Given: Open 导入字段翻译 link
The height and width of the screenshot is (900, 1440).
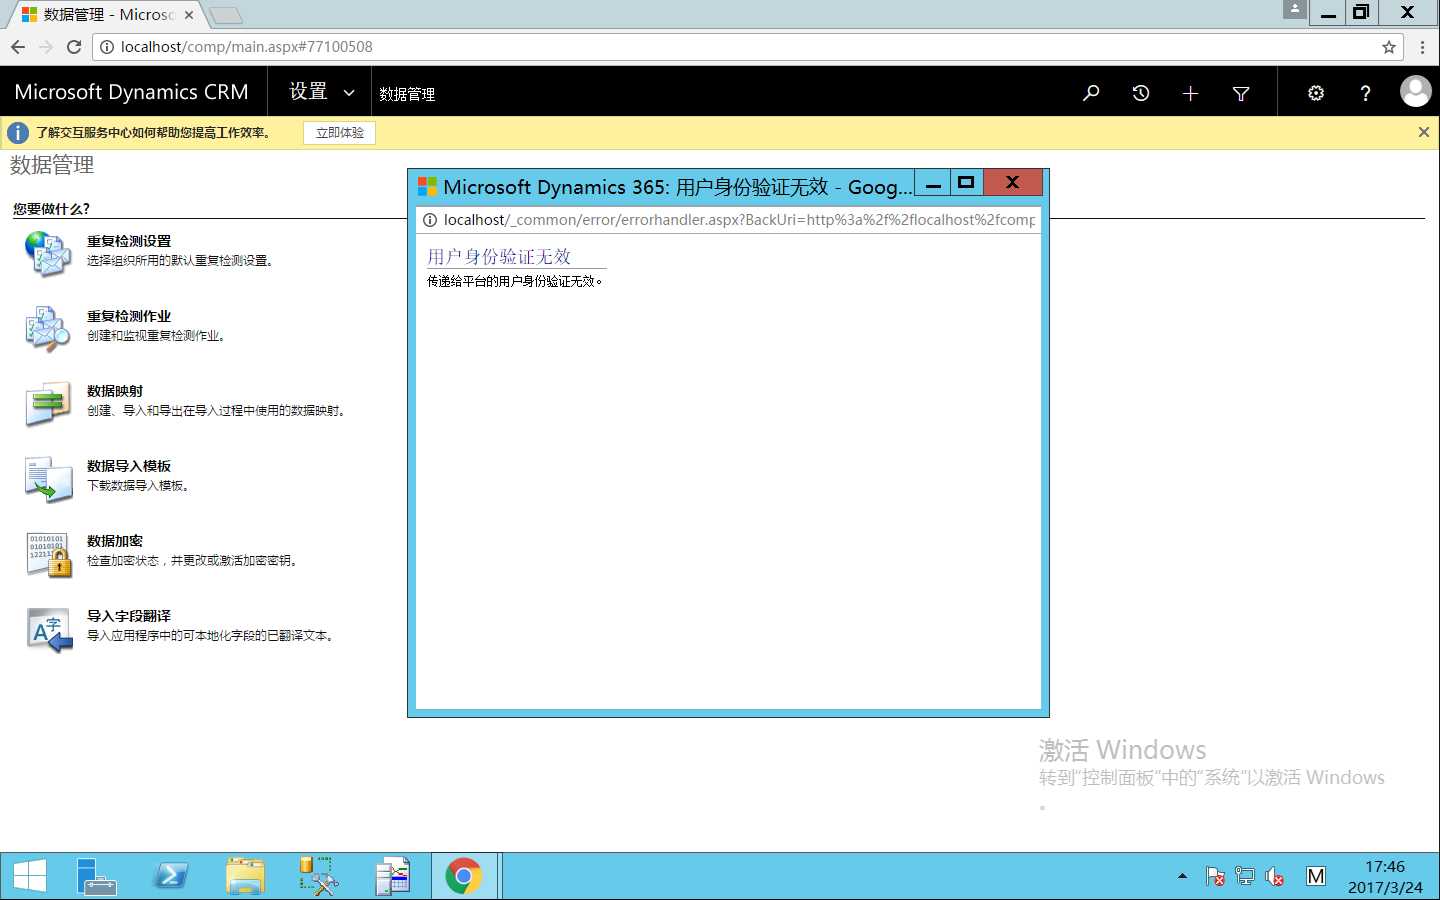Looking at the screenshot, I should pyautogui.click(x=129, y=616).
